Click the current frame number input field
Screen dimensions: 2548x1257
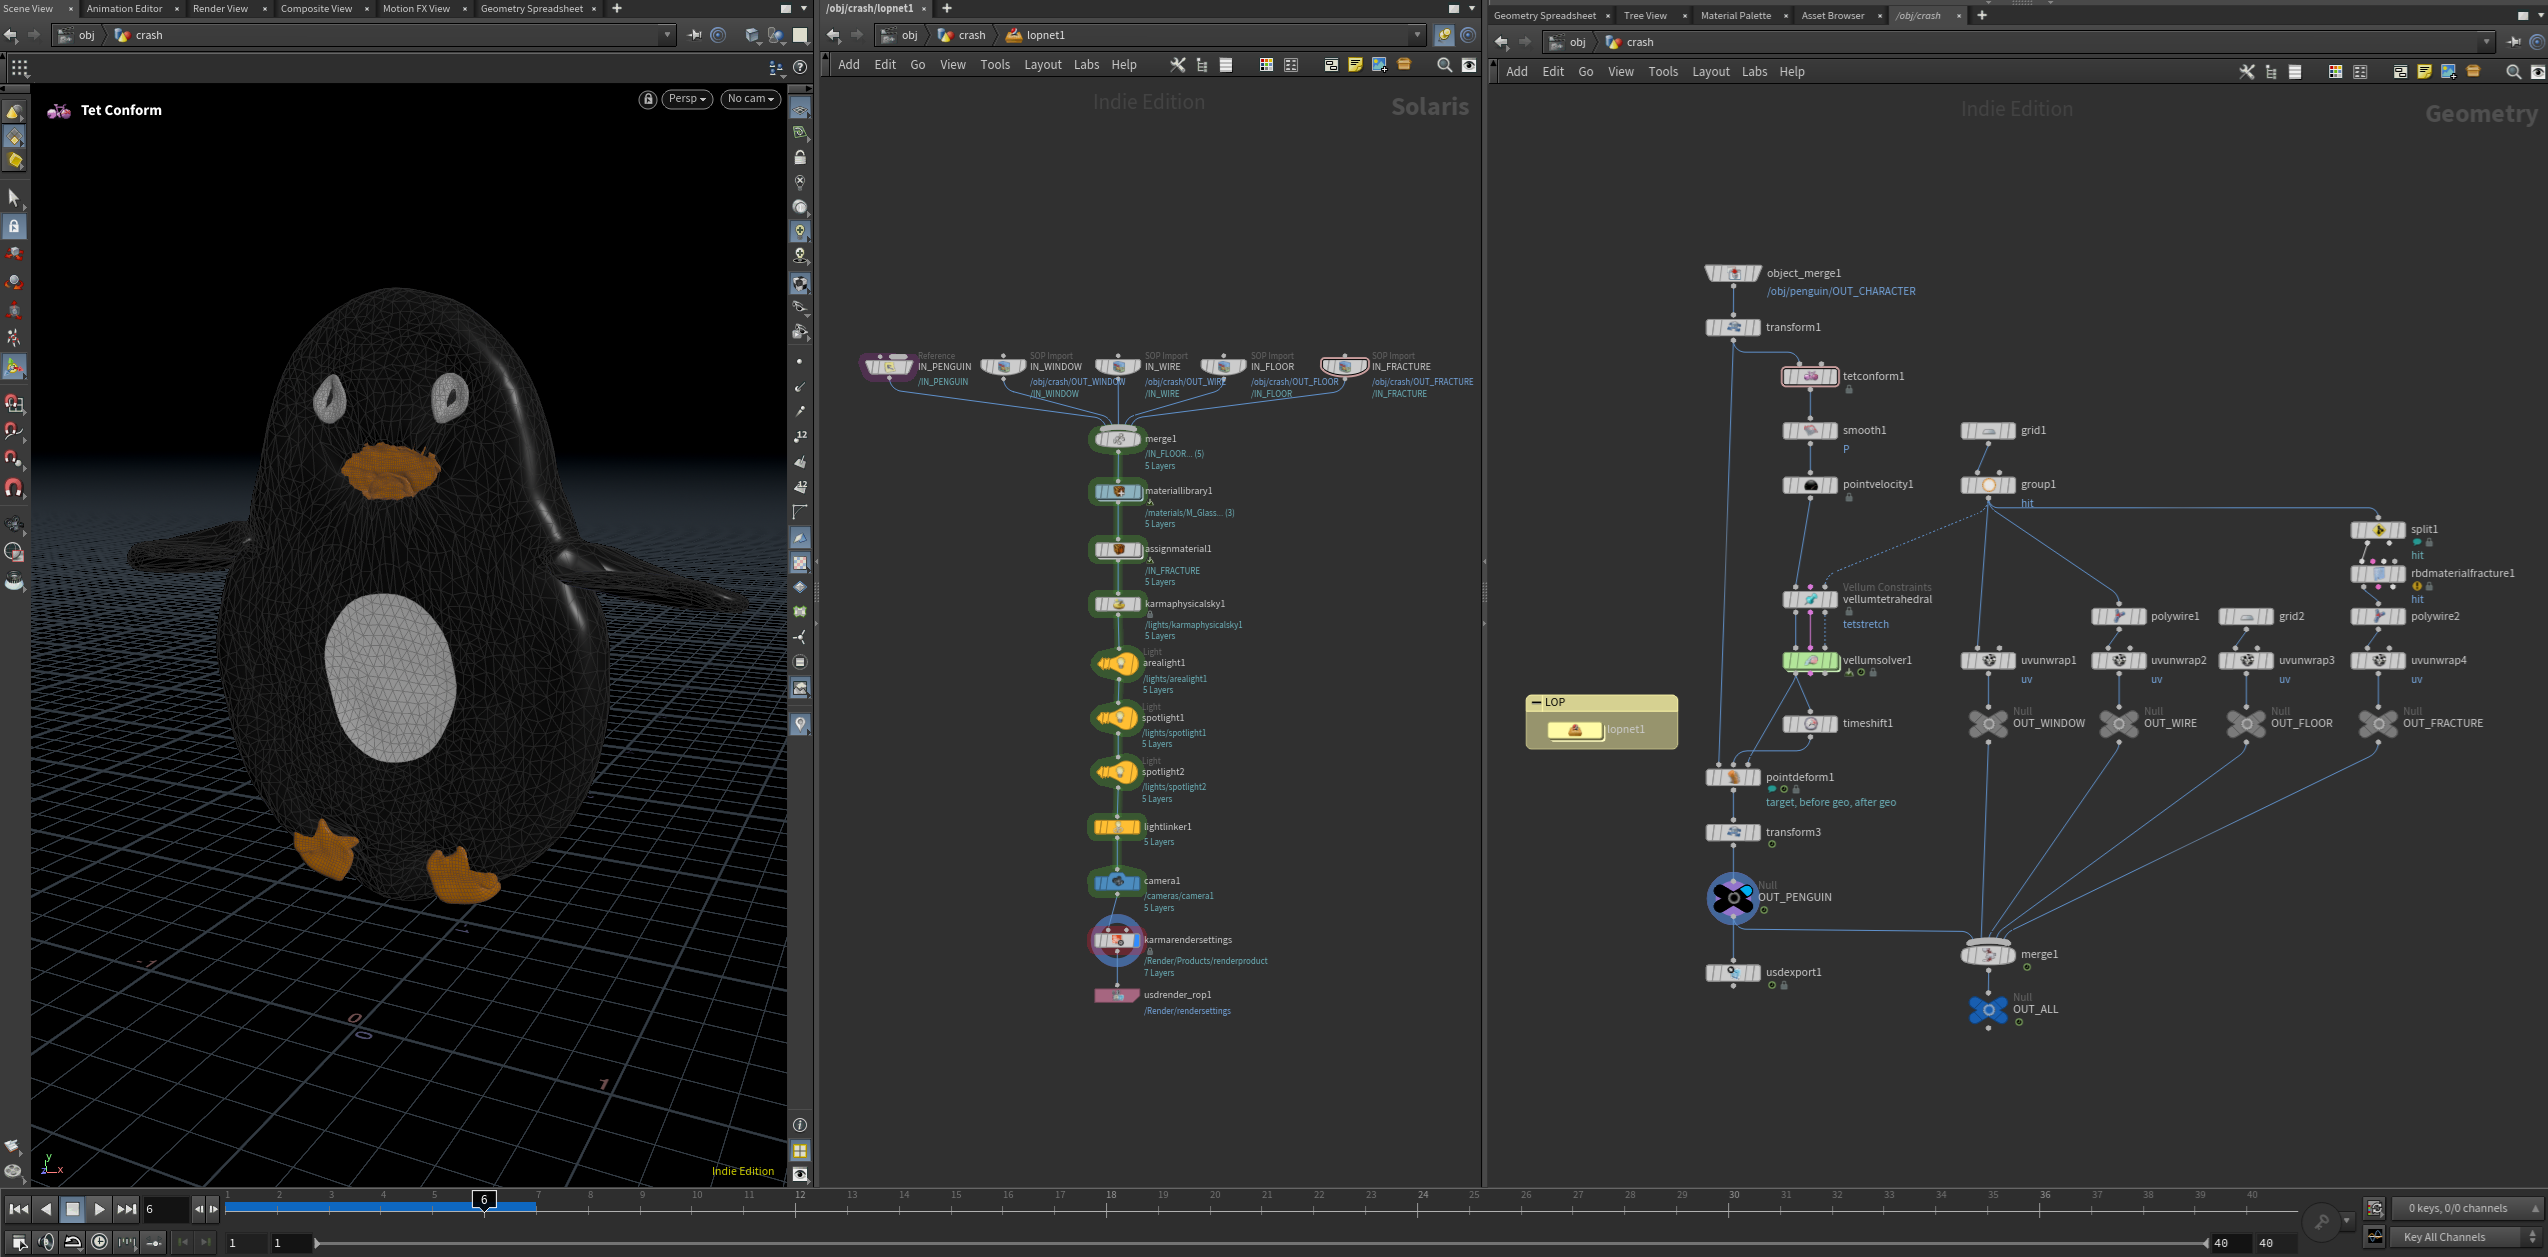pos(165,1209)
